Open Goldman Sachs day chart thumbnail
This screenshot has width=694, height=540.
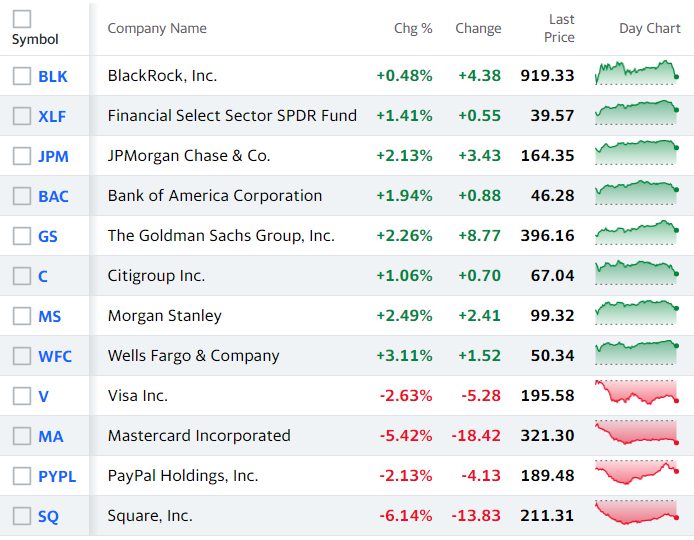tap(636, 232)
